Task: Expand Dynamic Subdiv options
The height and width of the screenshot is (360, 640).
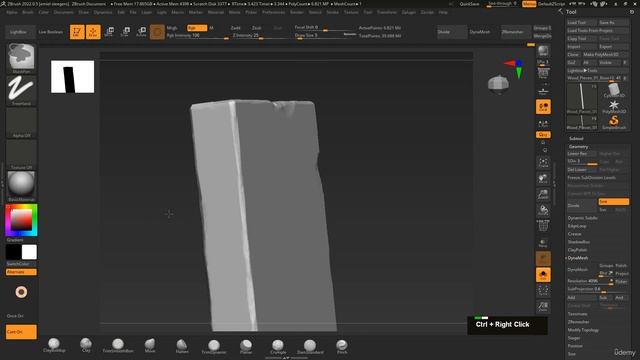Action: pos(582,218)
